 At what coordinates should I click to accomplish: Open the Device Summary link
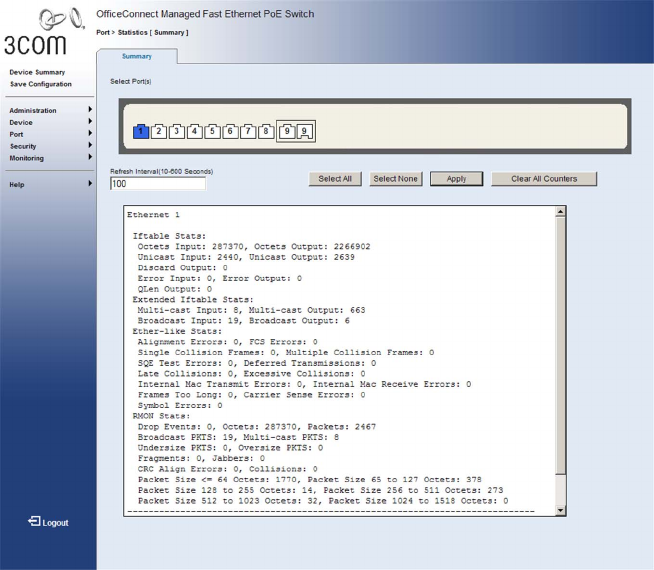pos(37,72)
